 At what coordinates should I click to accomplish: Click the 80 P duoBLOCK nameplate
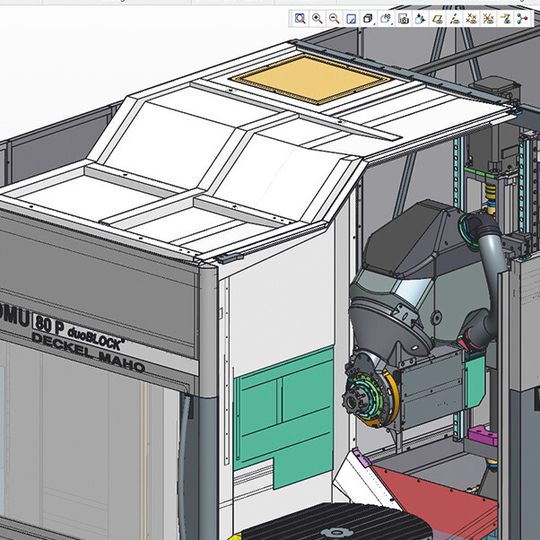(x=78, y=331)
